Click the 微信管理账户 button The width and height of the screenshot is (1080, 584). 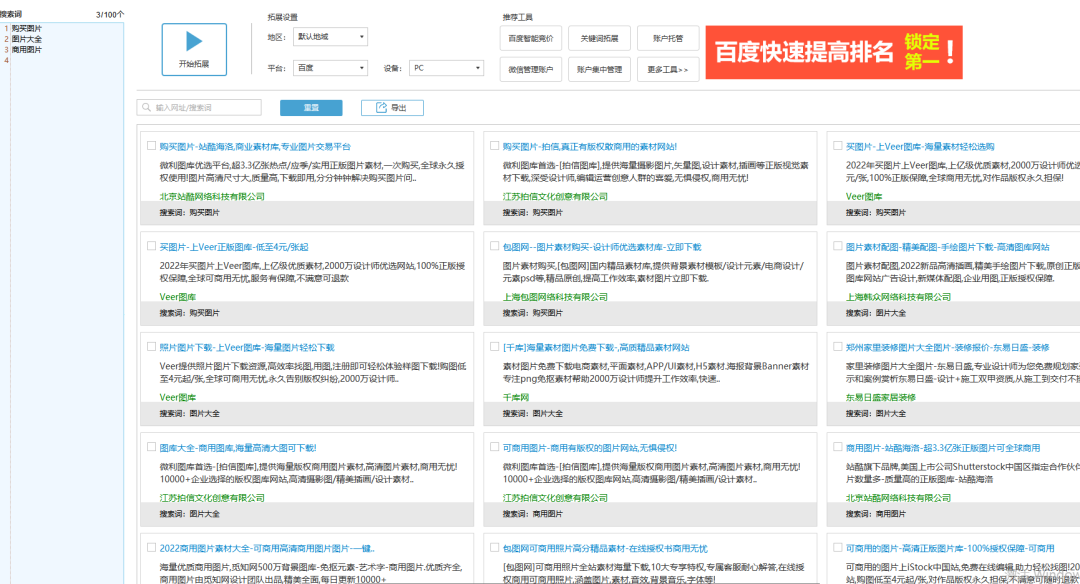(530, 70)
